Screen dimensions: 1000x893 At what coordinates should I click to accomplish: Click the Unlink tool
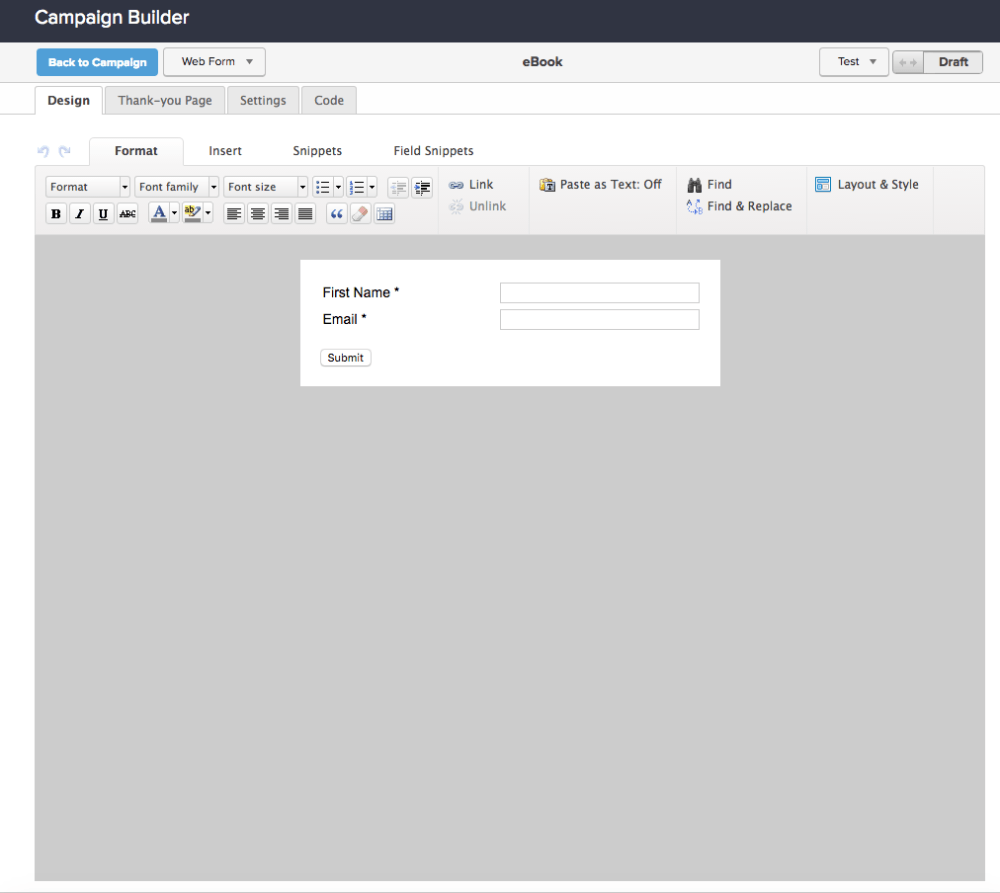pos(478,206)
